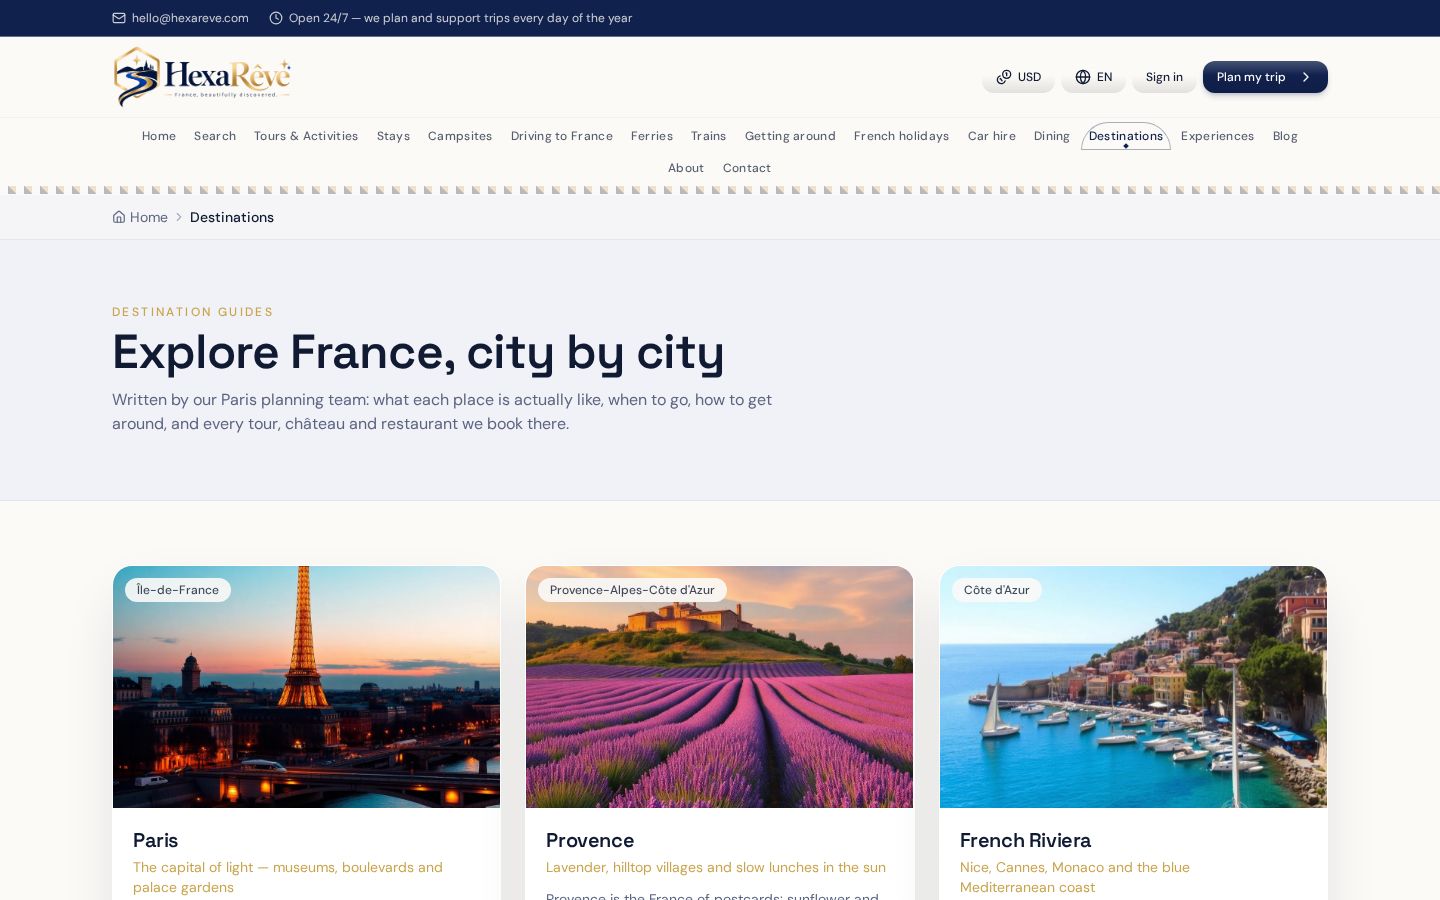Click the Île-de-France region badge
The width and height of the screenshot is (1440, 900).
click(x=178, y=590)
